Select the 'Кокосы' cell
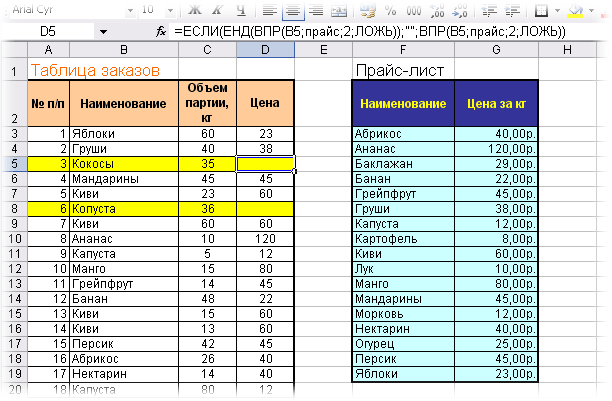The image size is (612, 401). tap(124, 164)
